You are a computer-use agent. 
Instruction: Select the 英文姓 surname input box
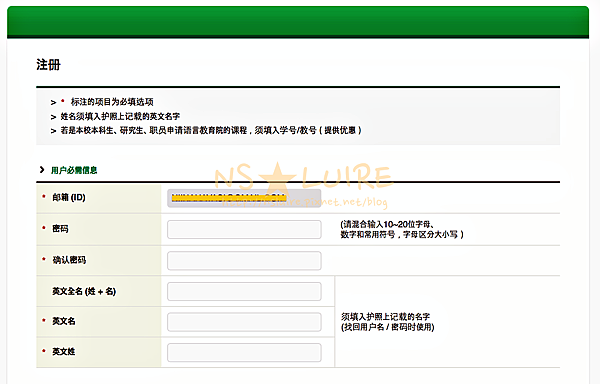(x=244, y=353)
